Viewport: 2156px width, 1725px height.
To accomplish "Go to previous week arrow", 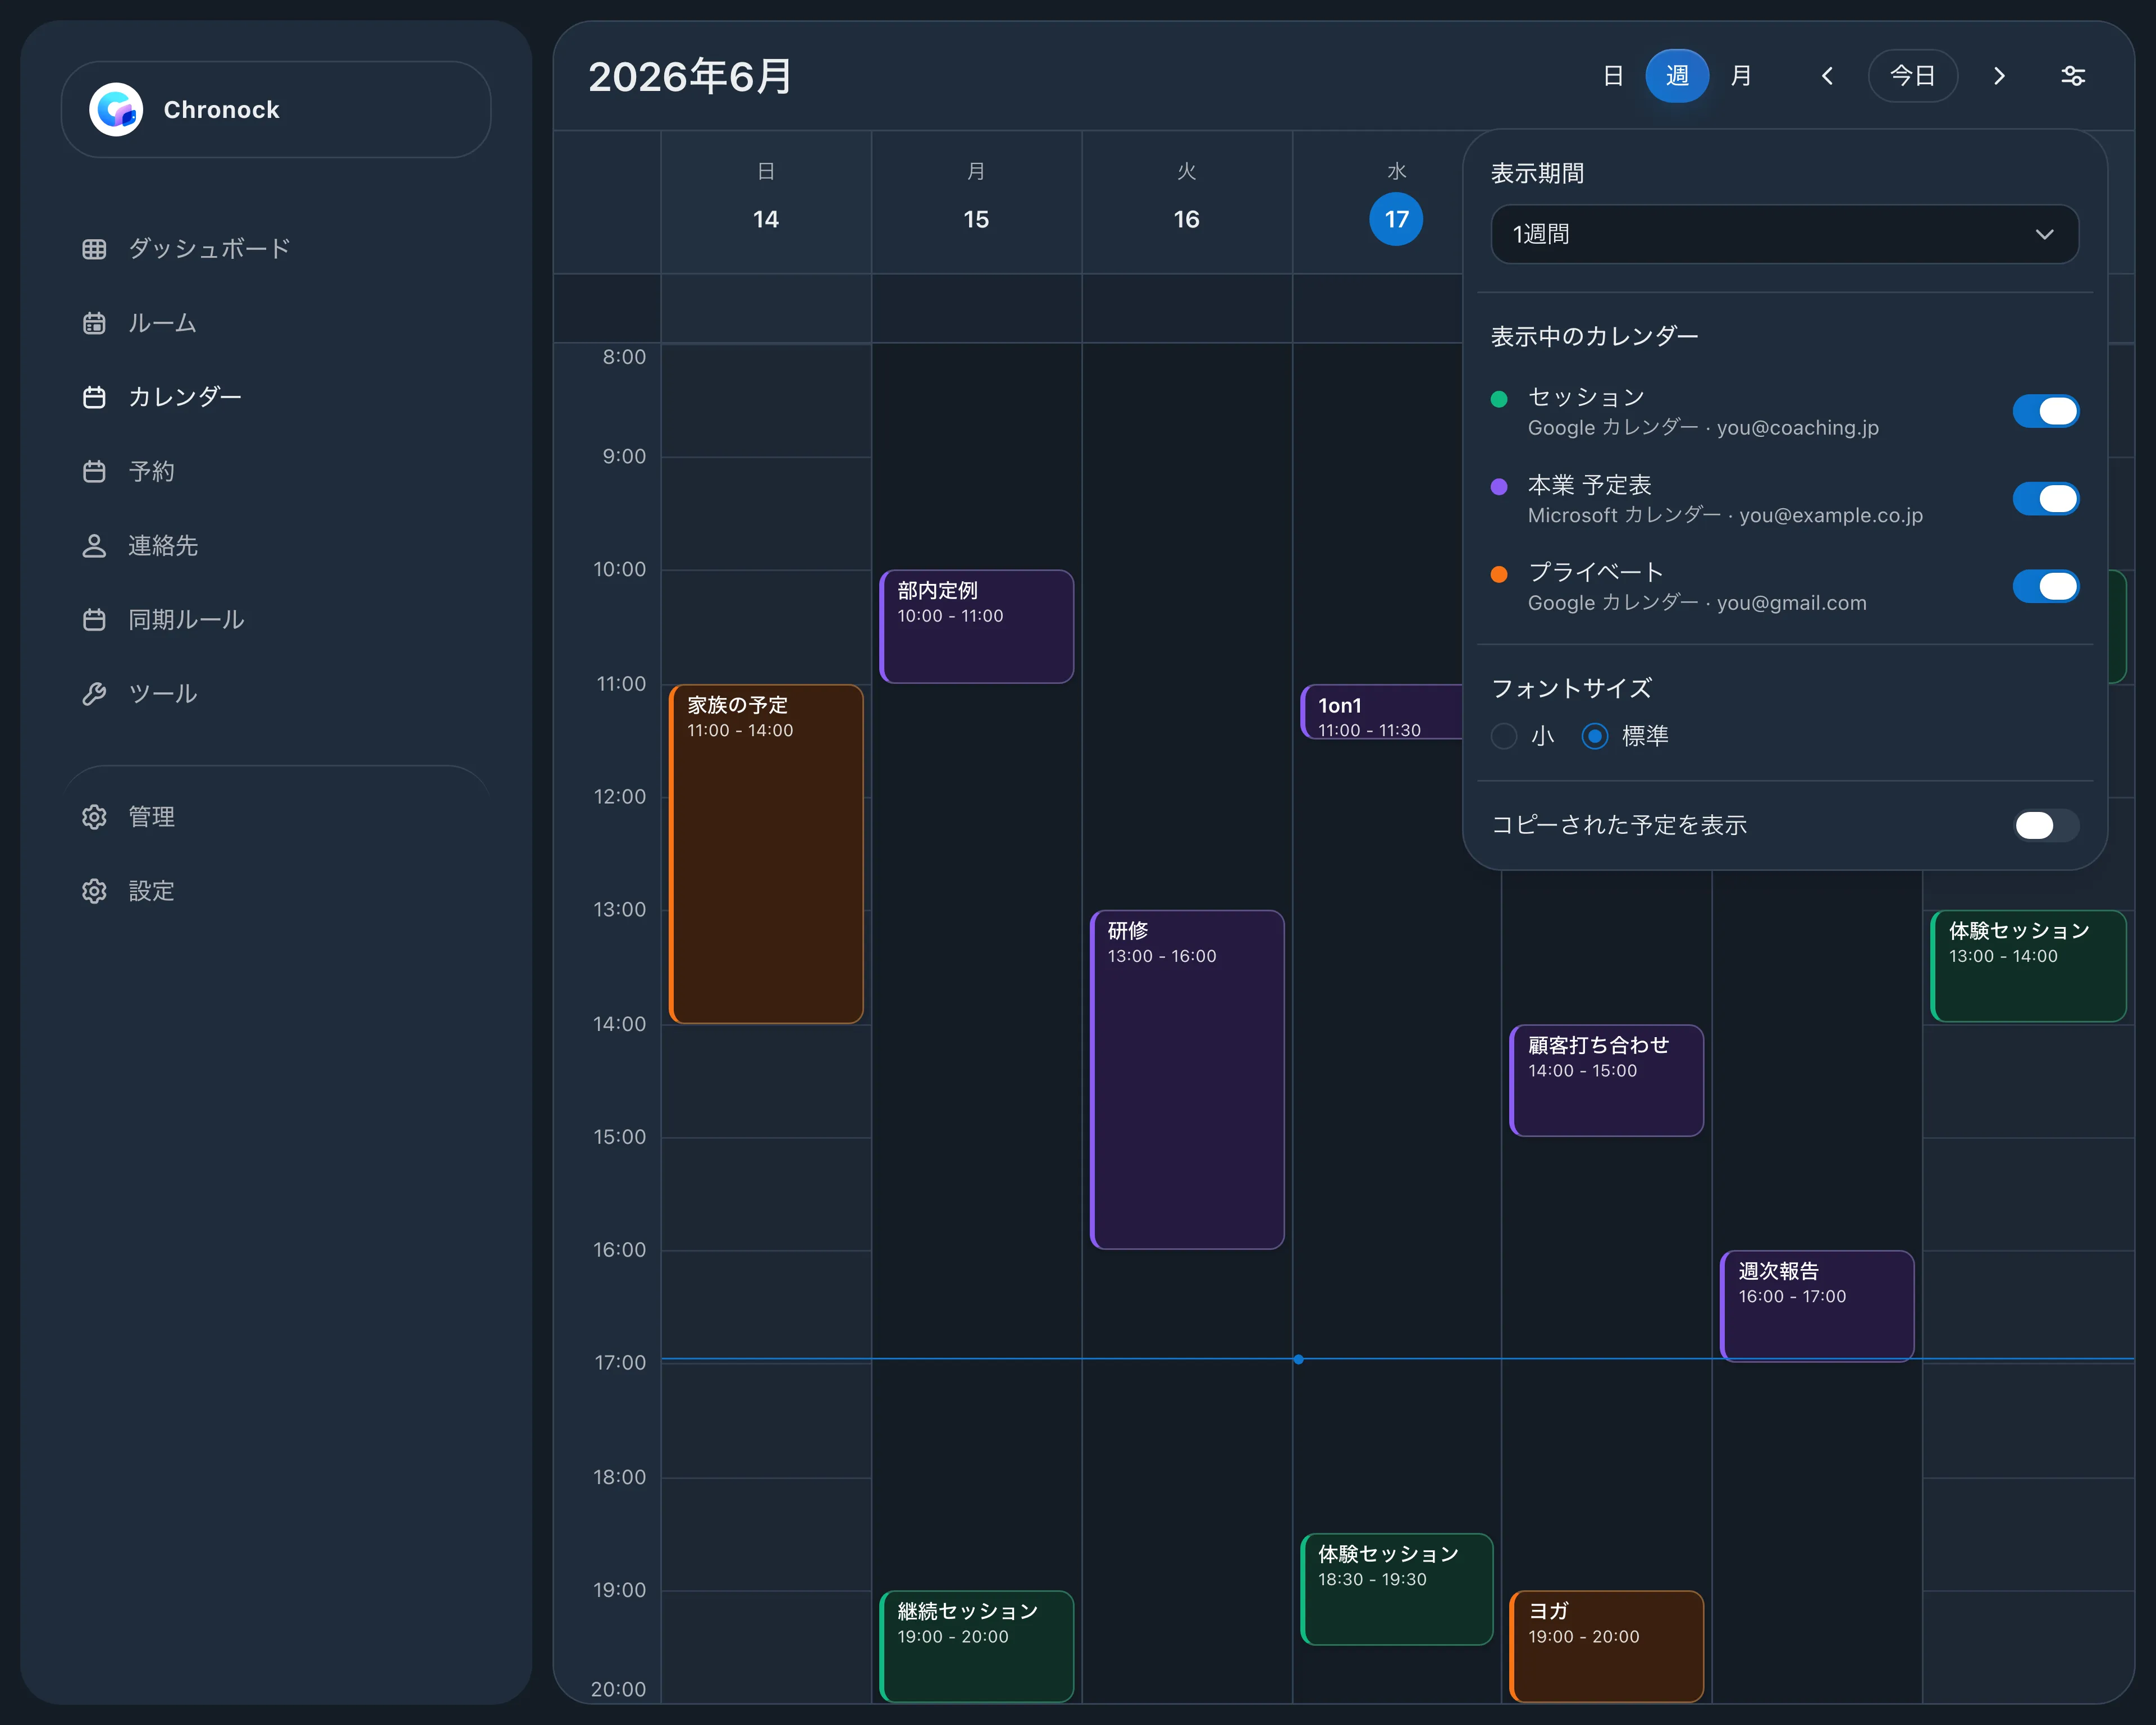I will coord(1827,76).
